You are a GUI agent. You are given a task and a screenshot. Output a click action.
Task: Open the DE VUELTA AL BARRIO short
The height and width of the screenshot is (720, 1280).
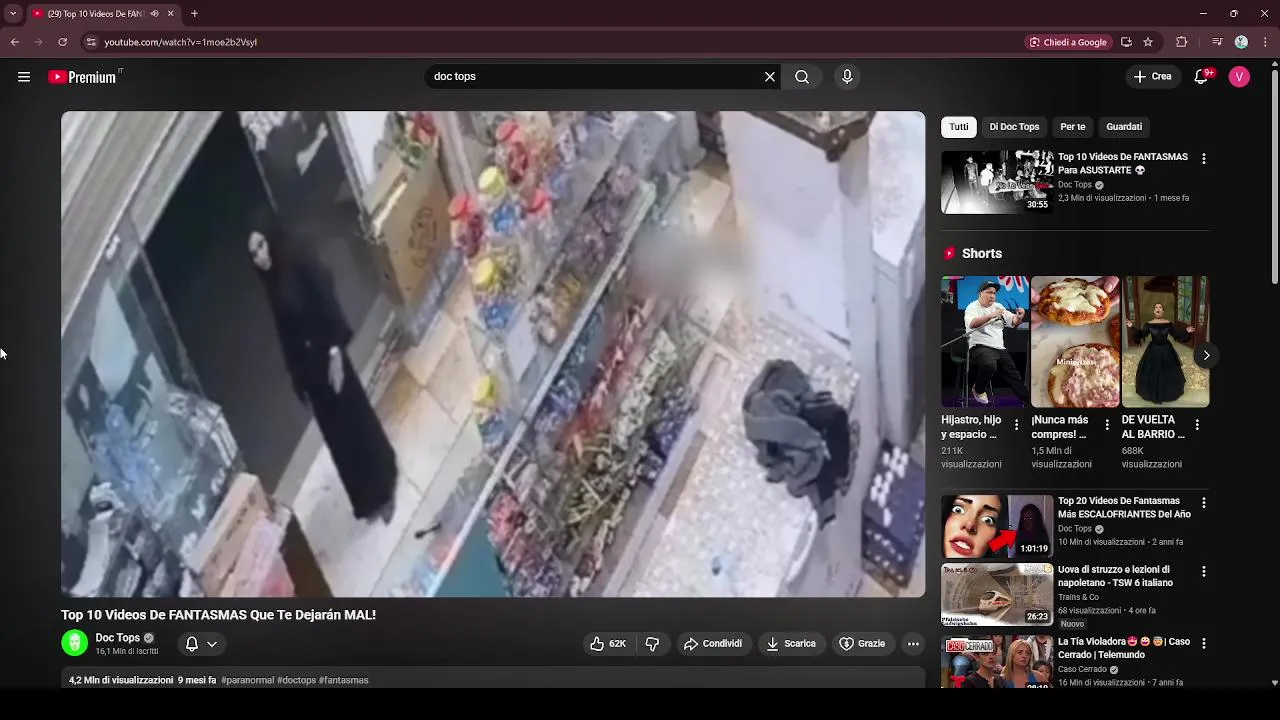click(x=1165, y=342)
